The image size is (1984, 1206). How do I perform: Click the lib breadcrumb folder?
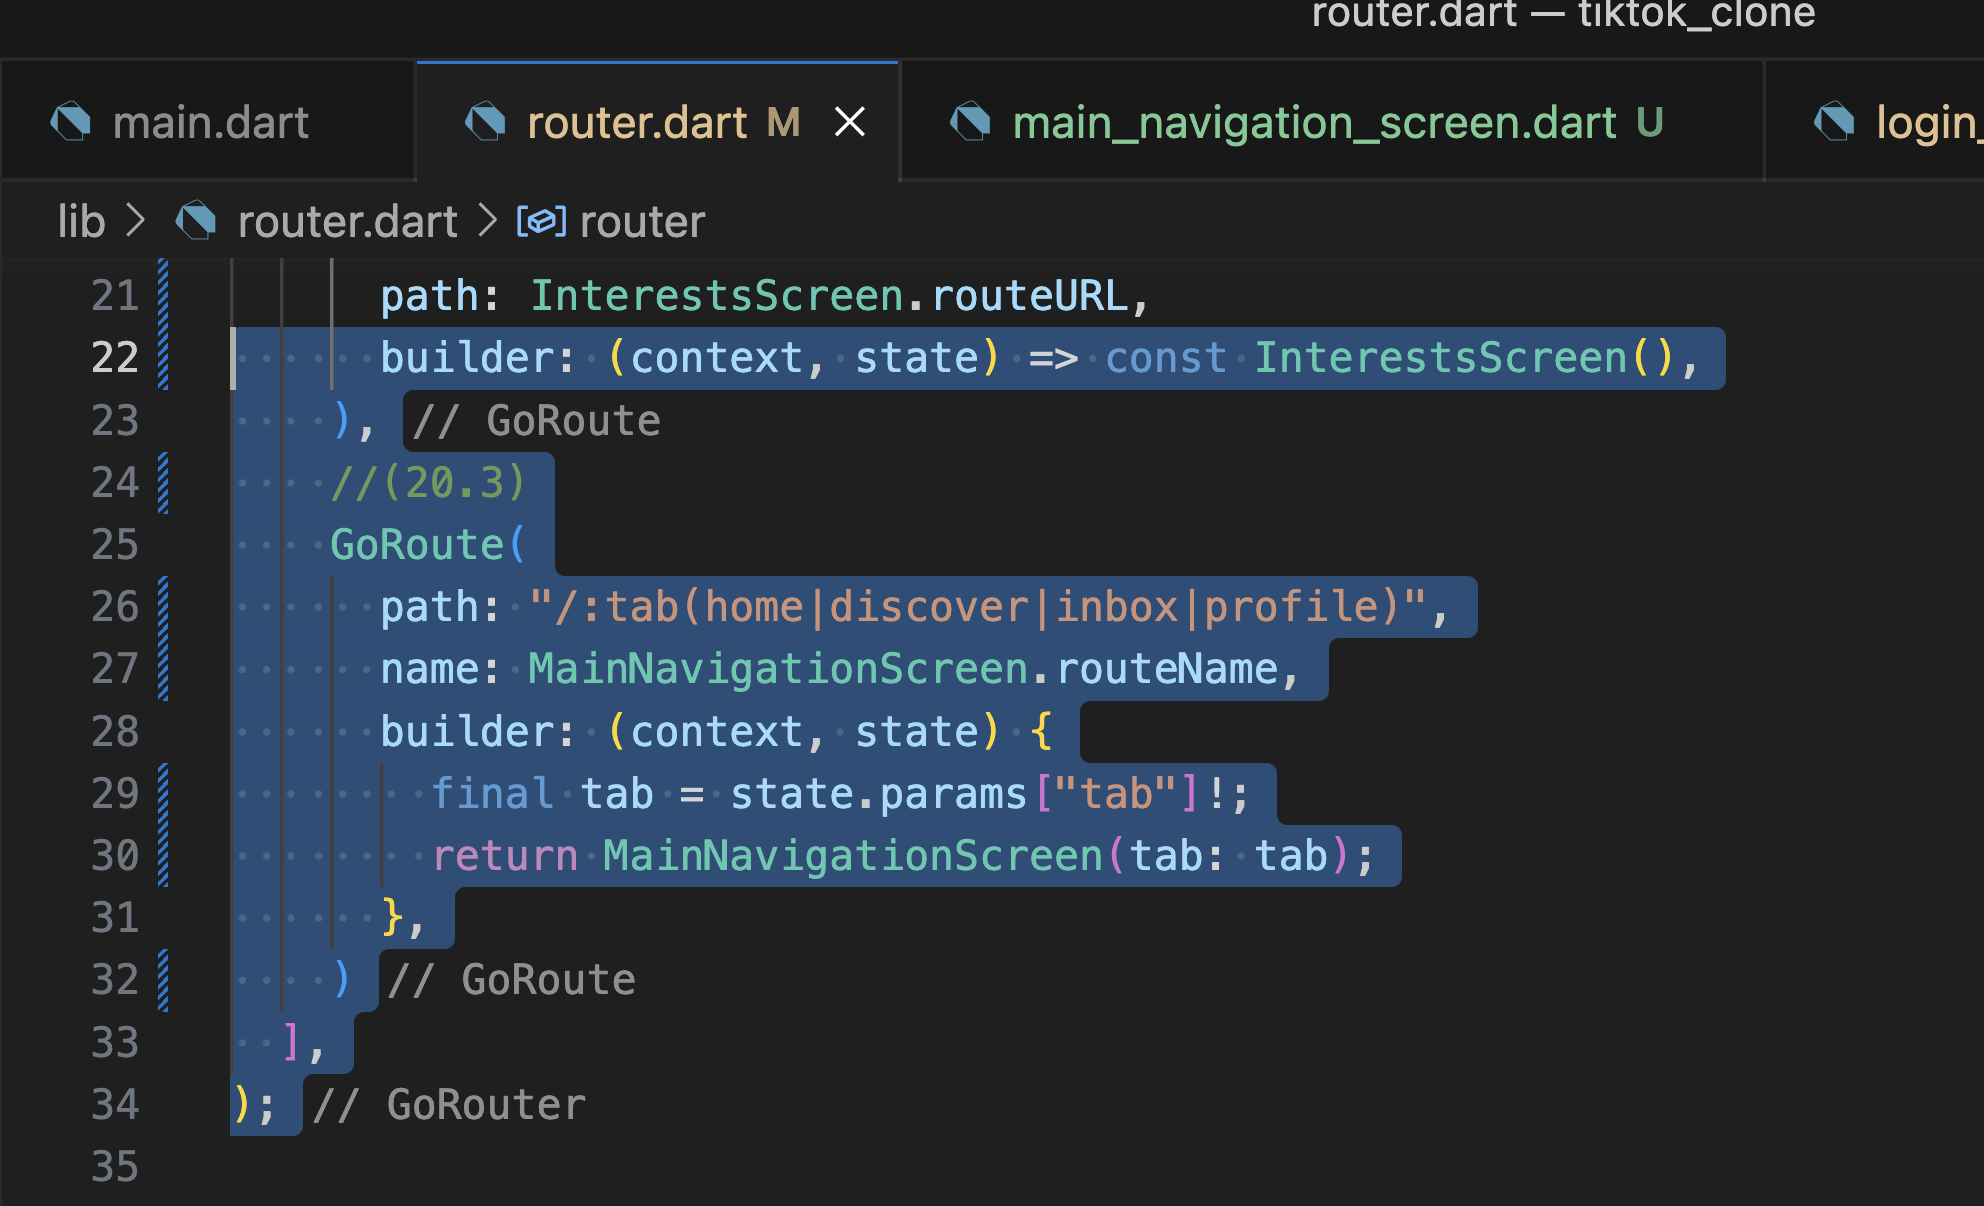click(81, 221)
